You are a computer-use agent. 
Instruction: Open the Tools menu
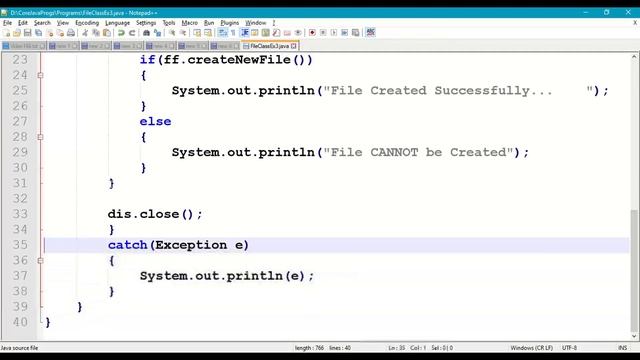pos(169,23)
